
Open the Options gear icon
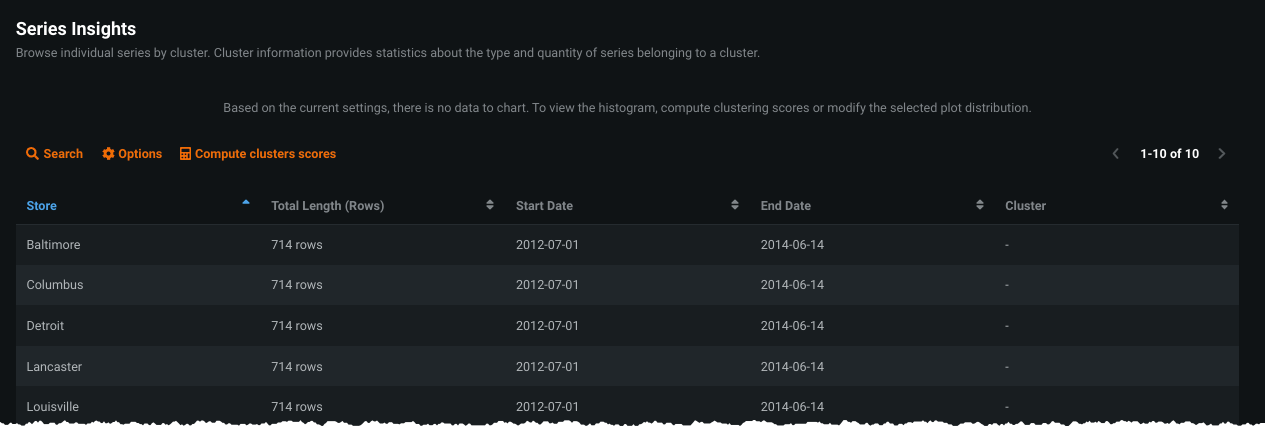point(108,154)
